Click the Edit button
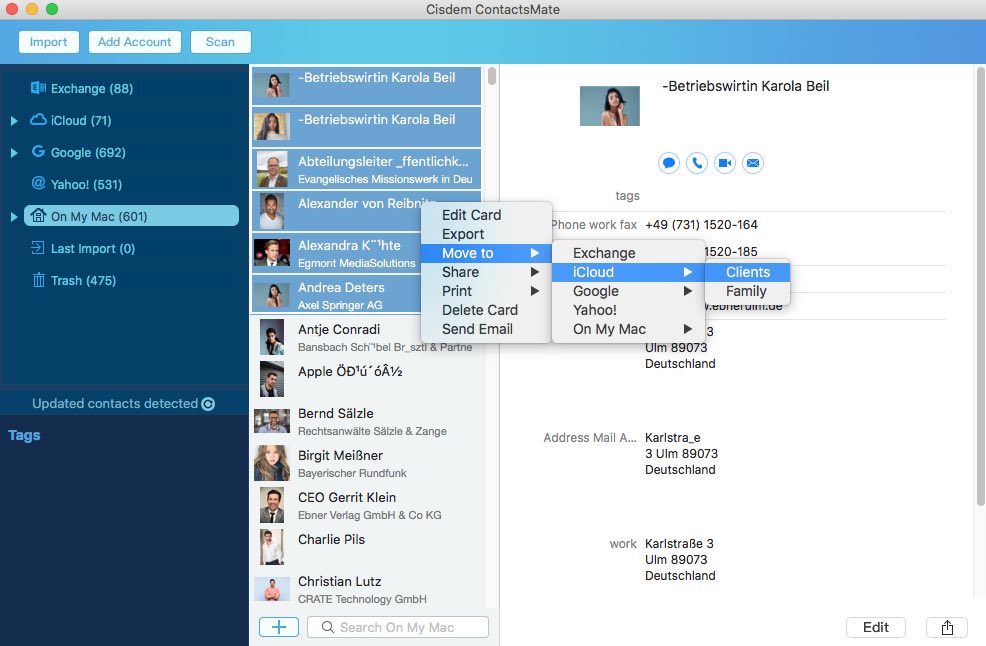Screen dimensions: 986x646 coord(875,627)
